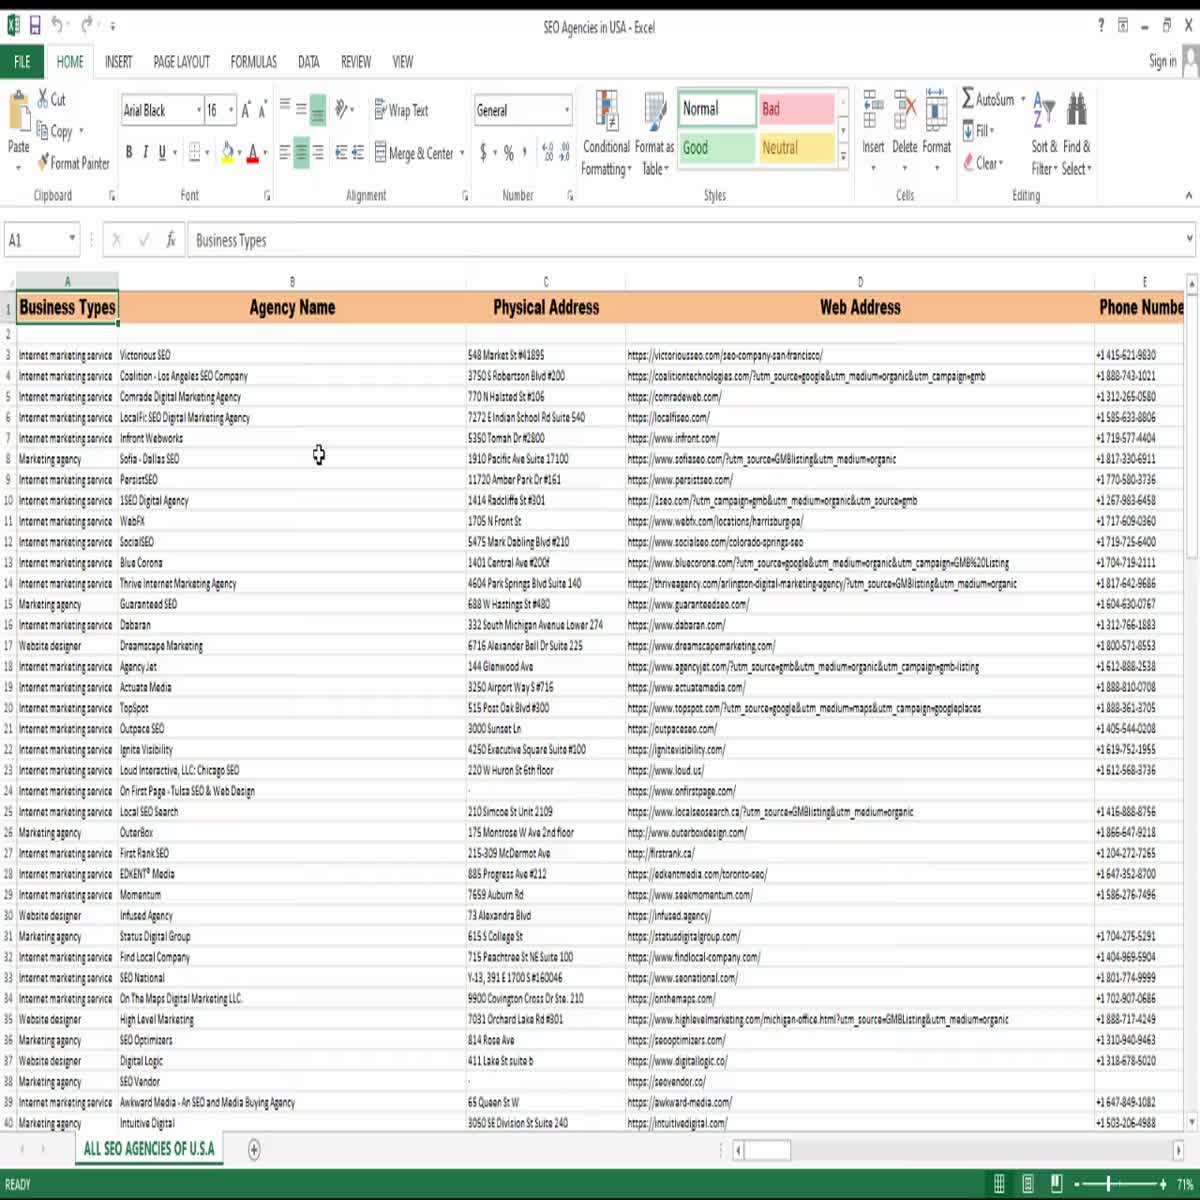Toggle Wrap Text for the cell
This screenshot has width=1200, height=1200.
(x=401, y=110)
